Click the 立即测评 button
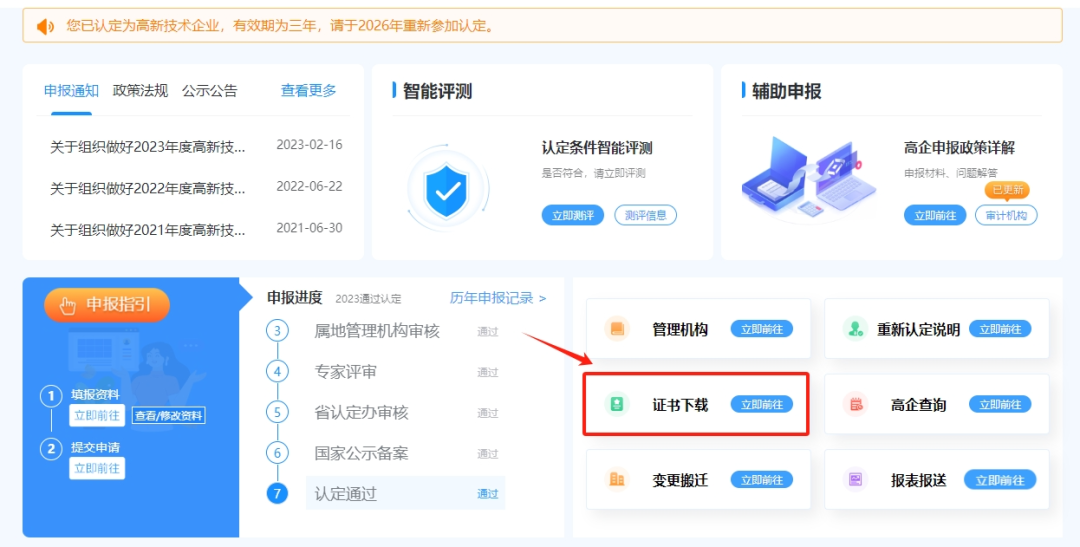The image size is (1080, 547). pos(572,215)
